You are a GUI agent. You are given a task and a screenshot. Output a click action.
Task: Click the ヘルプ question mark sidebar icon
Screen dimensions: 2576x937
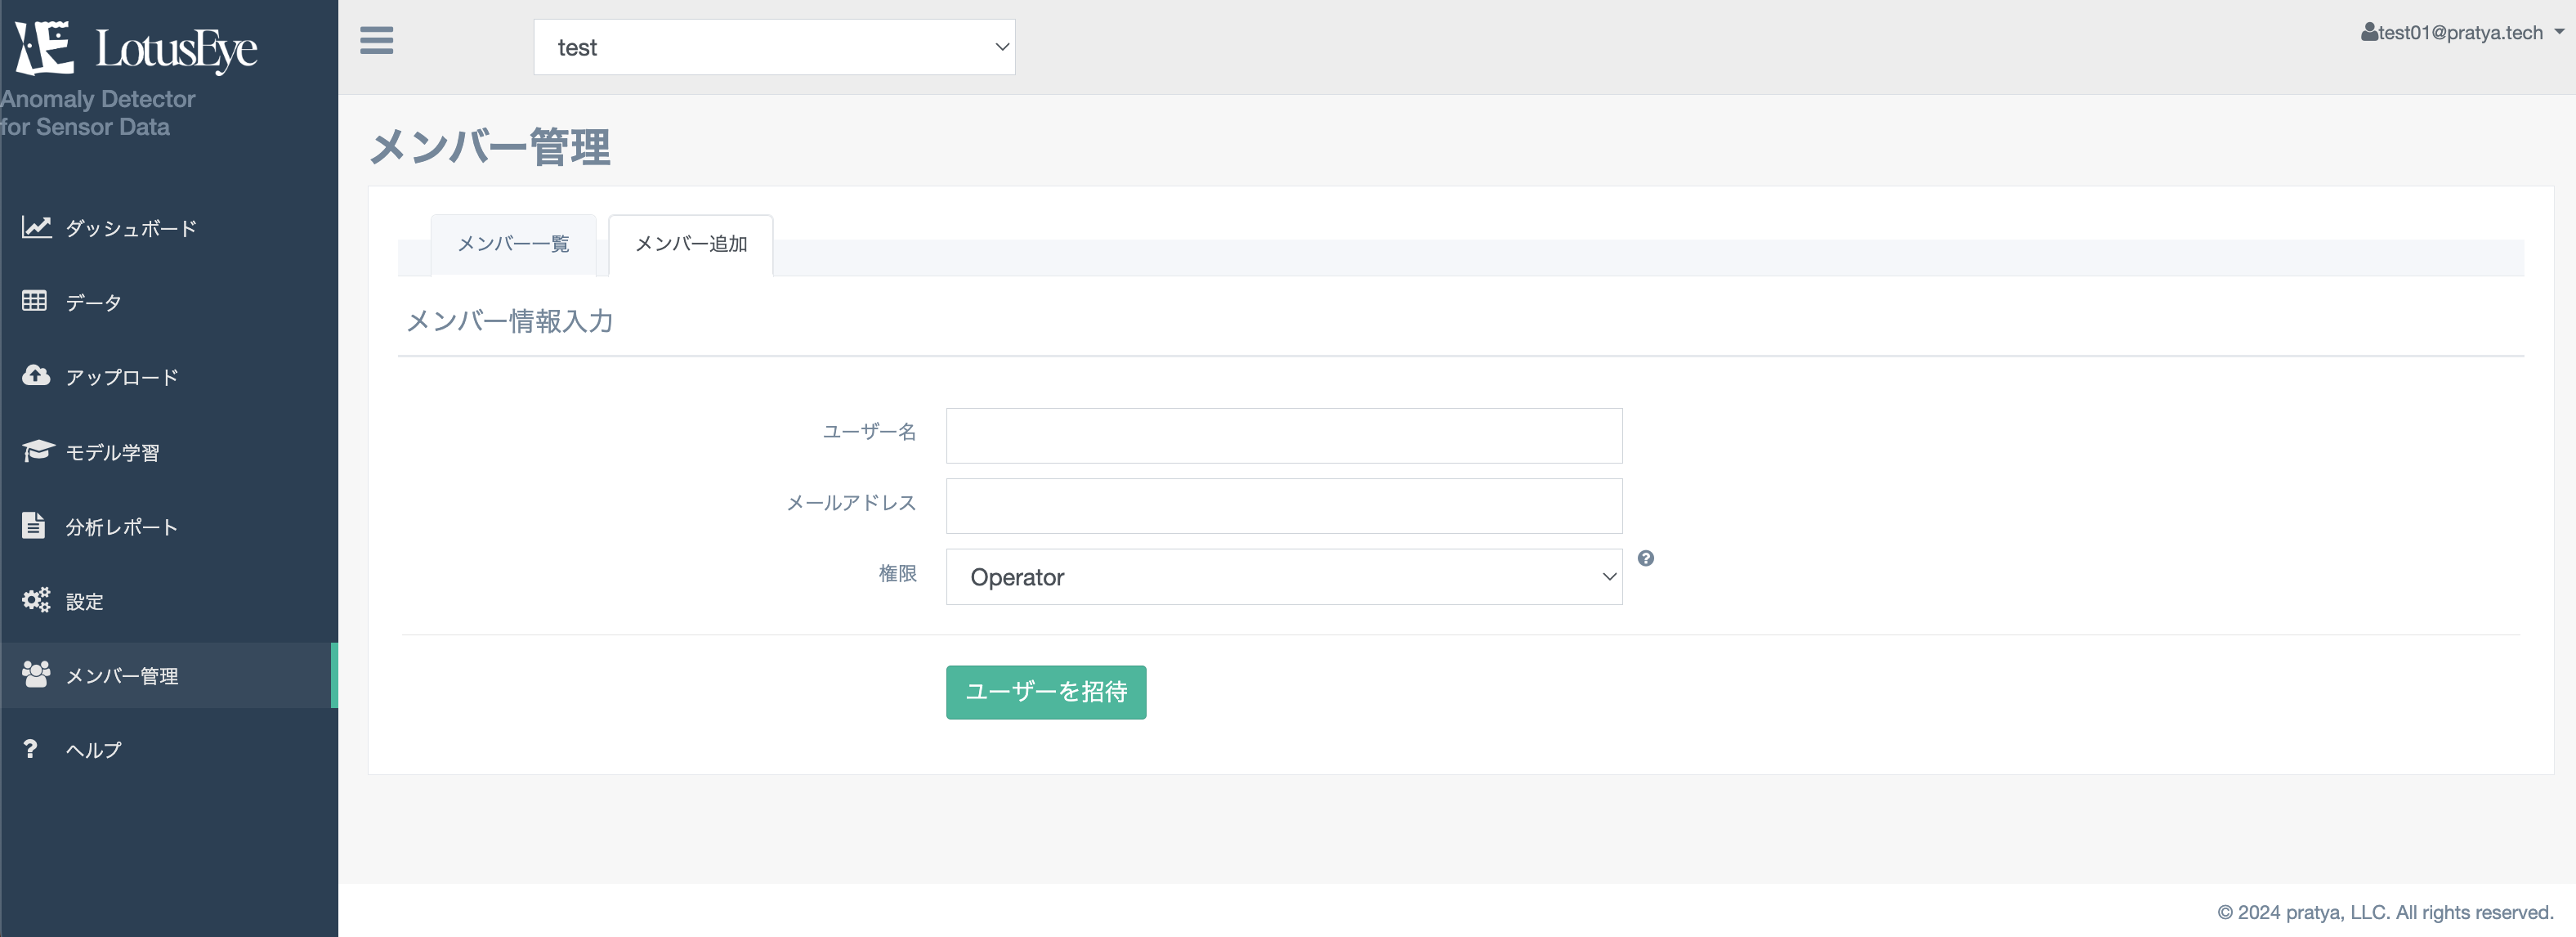pyautogui.click(x=30, y=749)
